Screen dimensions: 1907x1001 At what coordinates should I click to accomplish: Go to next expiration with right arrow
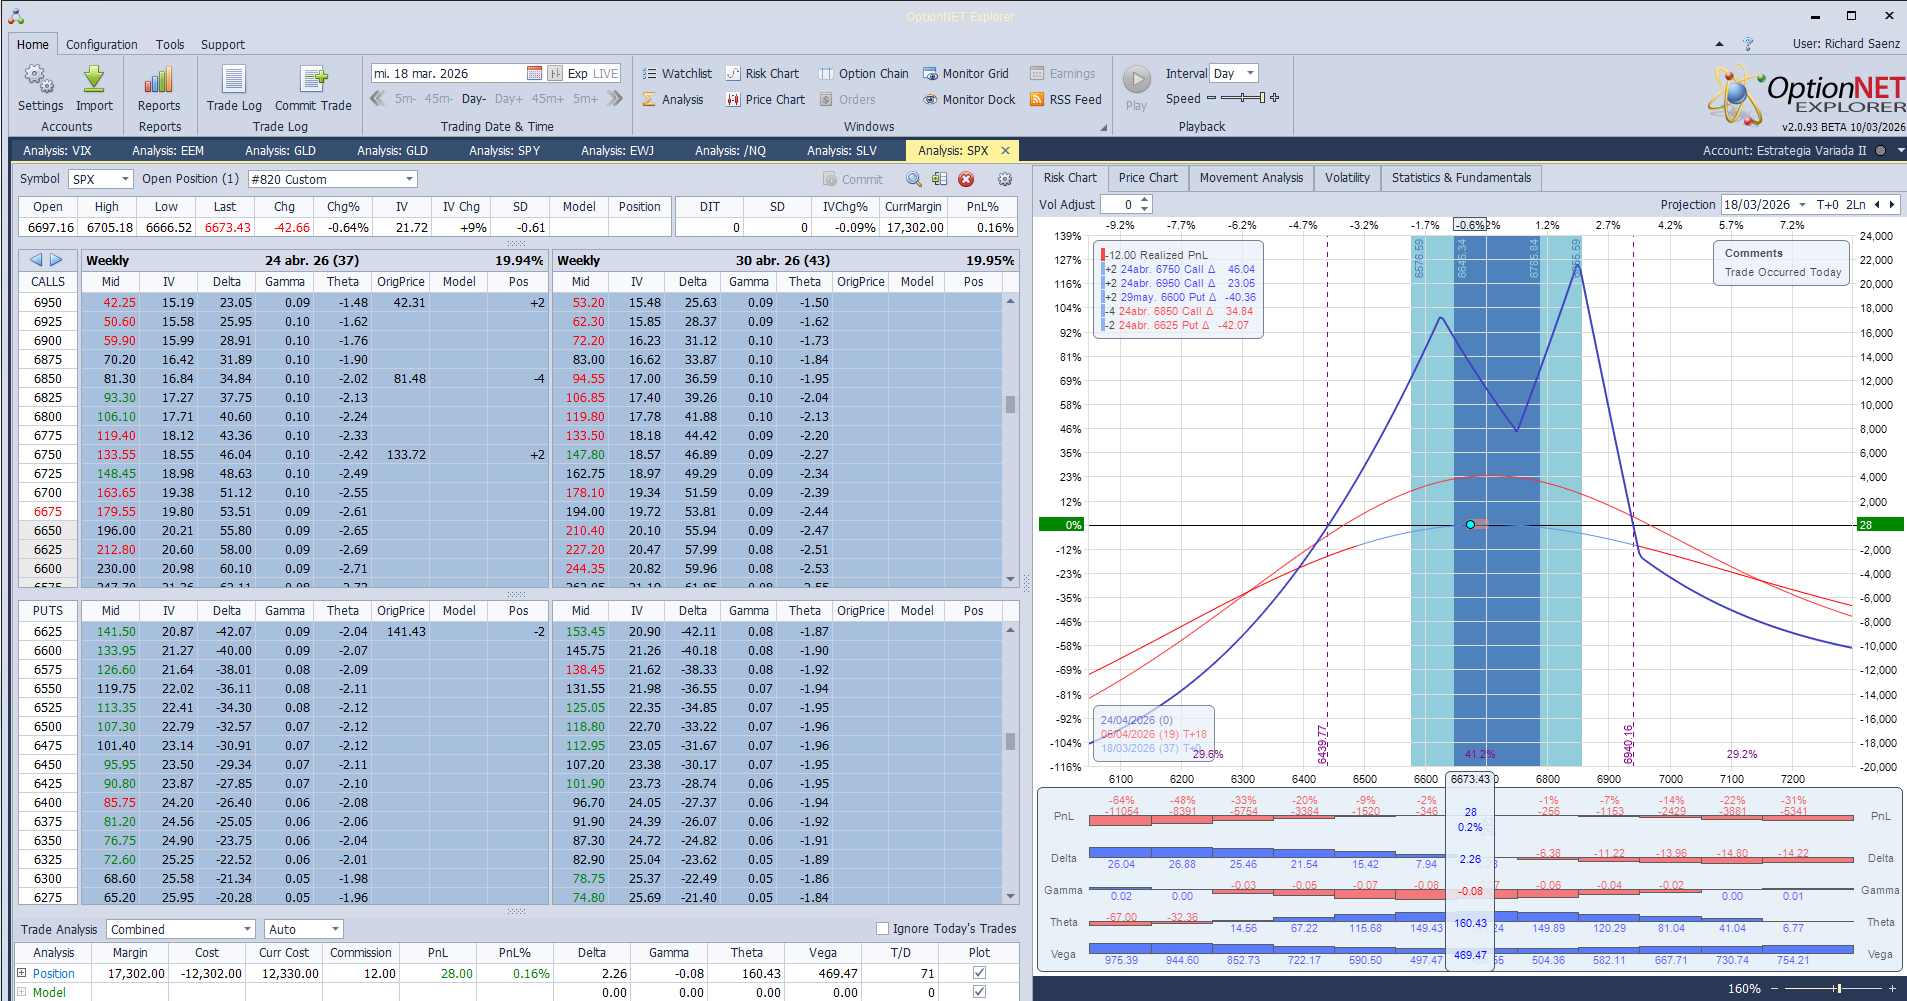point(56,260)
